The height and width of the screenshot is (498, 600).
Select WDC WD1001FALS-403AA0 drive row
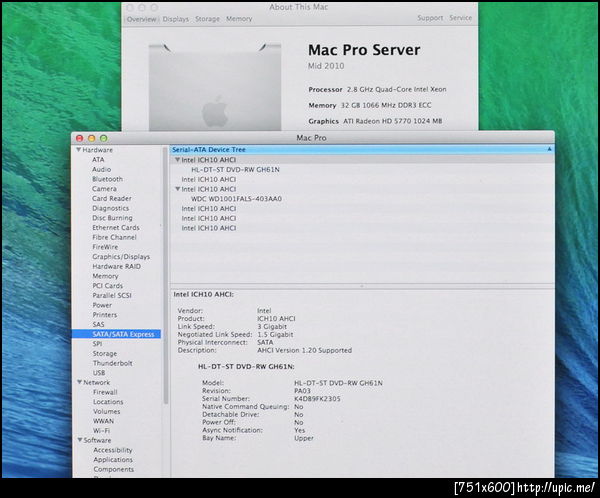[362, 199]
